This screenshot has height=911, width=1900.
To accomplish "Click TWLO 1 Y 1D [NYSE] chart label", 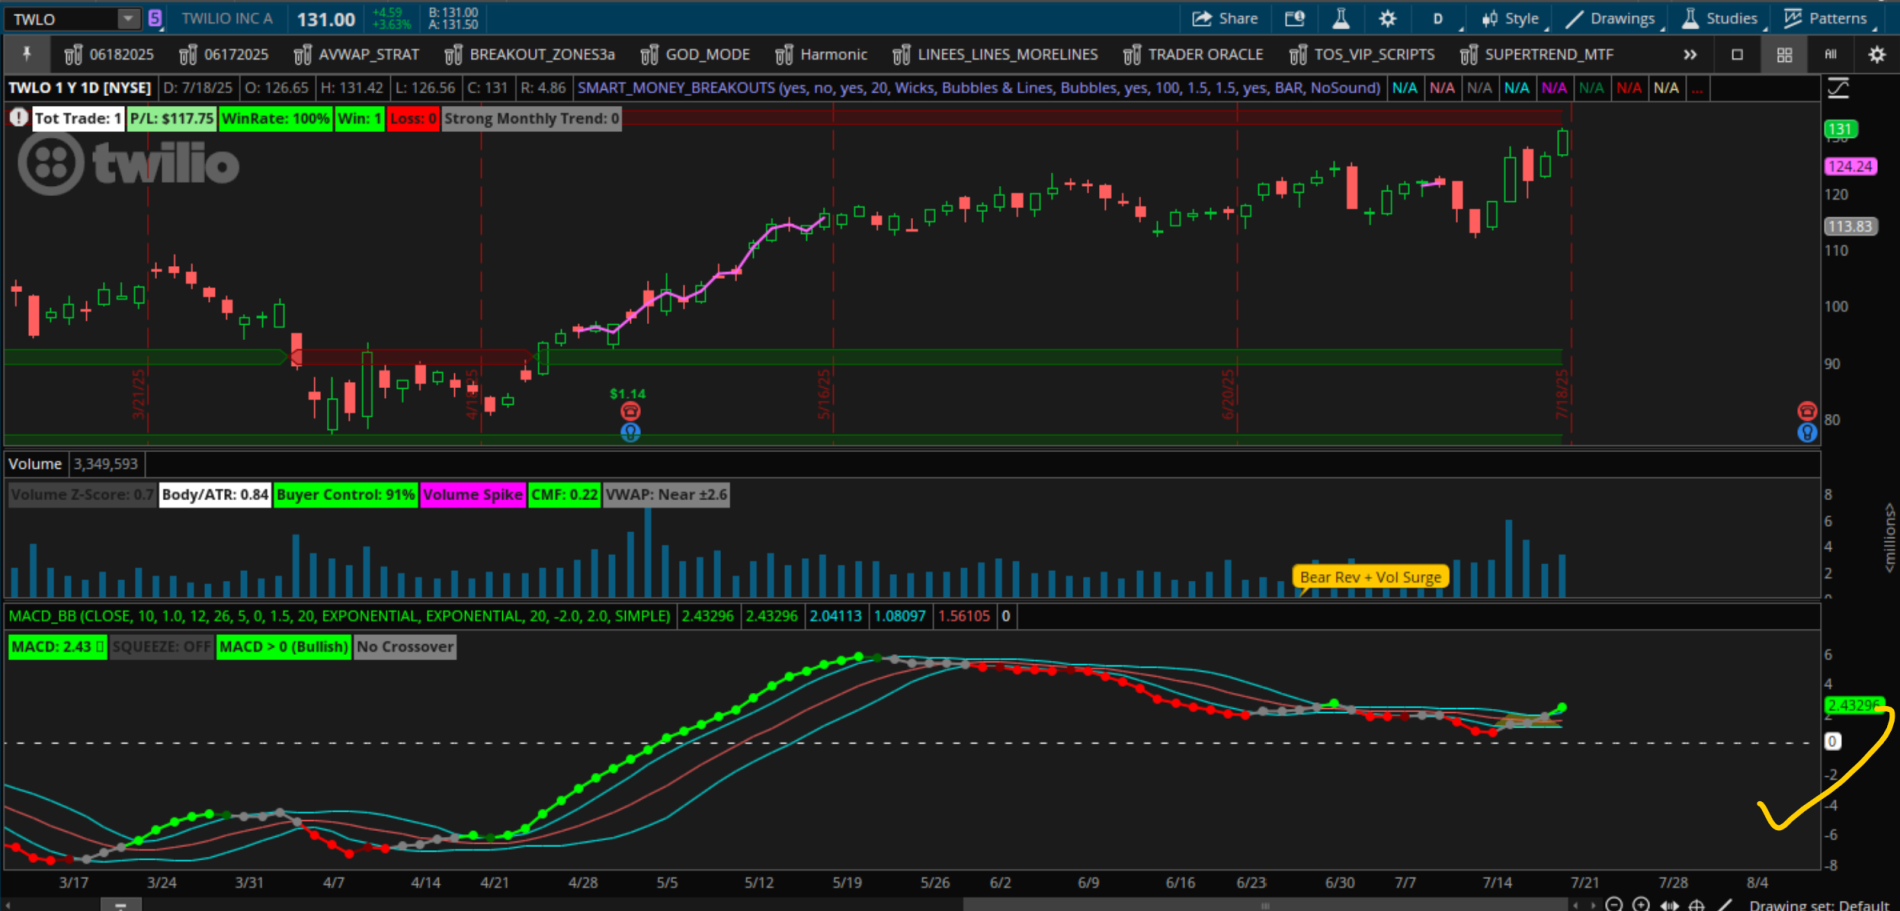I will pos(80,88).
